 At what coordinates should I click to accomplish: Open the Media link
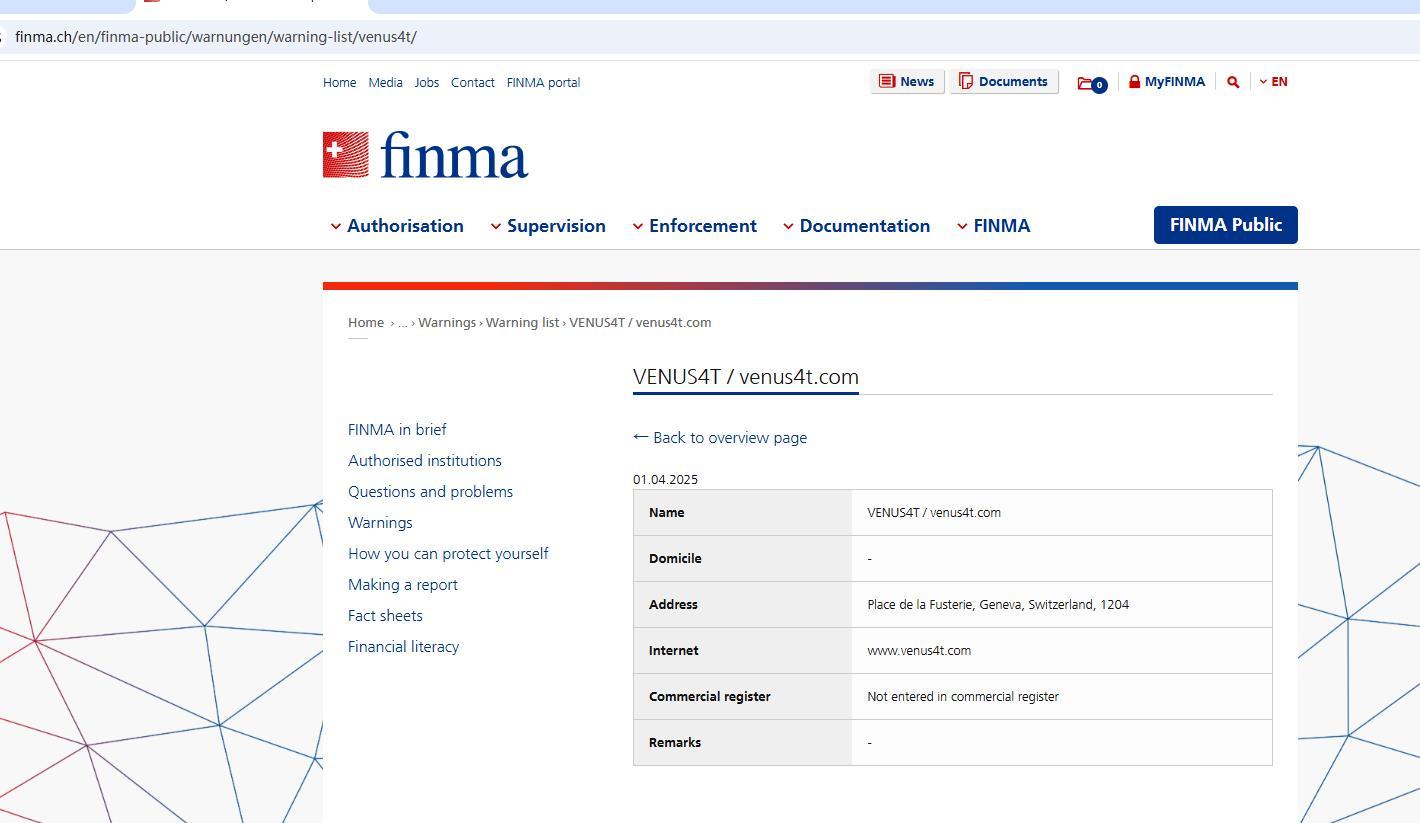point(385,83)
